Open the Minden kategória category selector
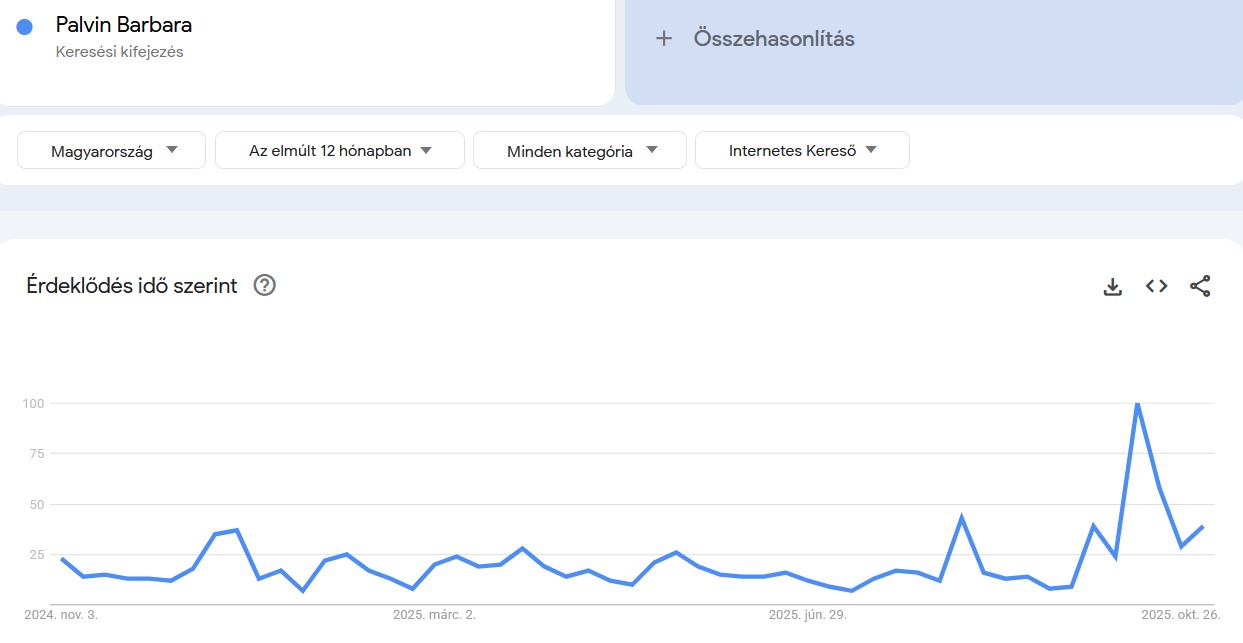 click(x=579, y=150)
